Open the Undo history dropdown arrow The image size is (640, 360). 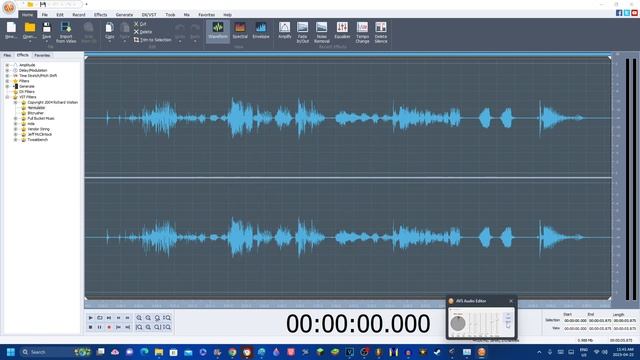(180, 41)
